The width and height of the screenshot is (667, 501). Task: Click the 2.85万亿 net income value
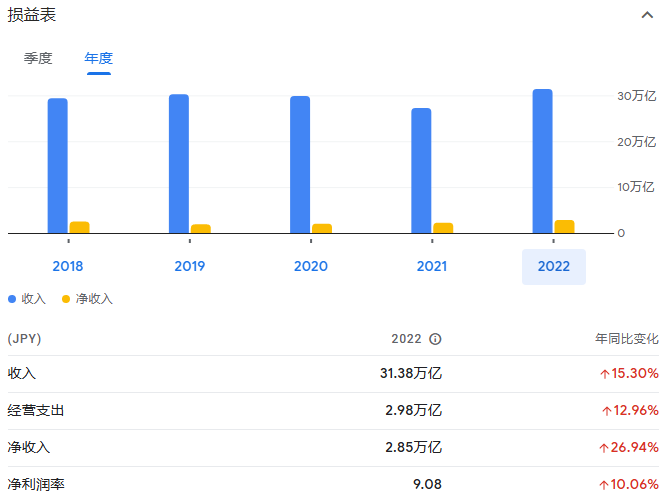(x=413, y=447)
